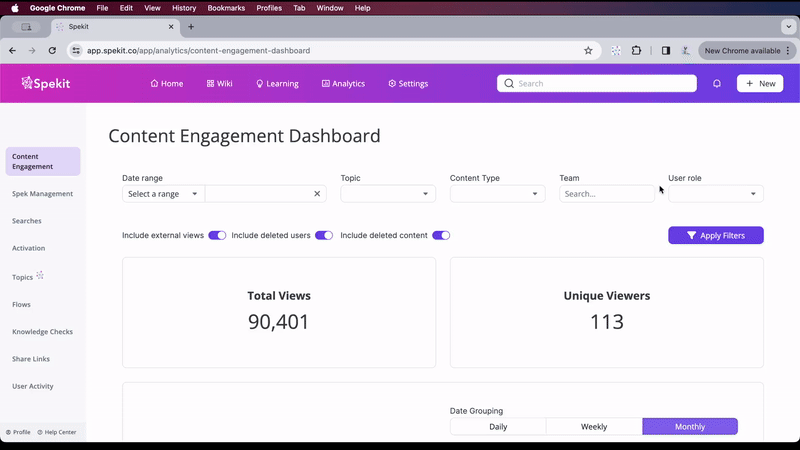Click Total Views value 90,401
Image resolution: width=800 pixels, height=450 pixels.
(x=279, y=322)
